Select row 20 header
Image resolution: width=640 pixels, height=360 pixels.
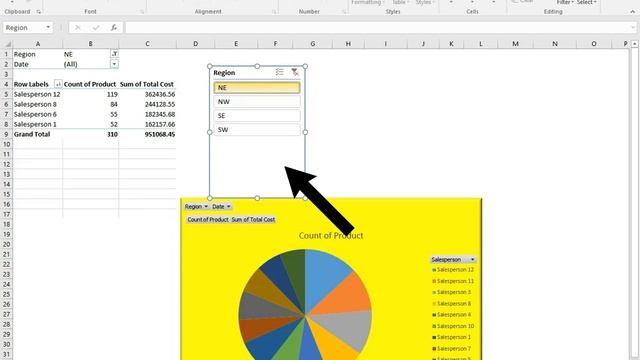coord(6,244)
